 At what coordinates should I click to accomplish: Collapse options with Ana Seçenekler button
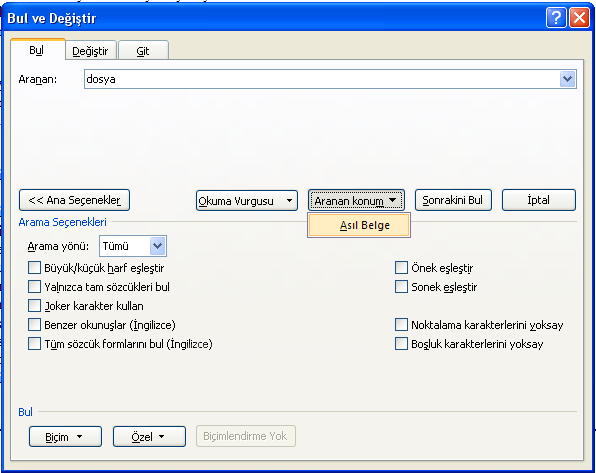pyautogui.click(x=74, y=200)
